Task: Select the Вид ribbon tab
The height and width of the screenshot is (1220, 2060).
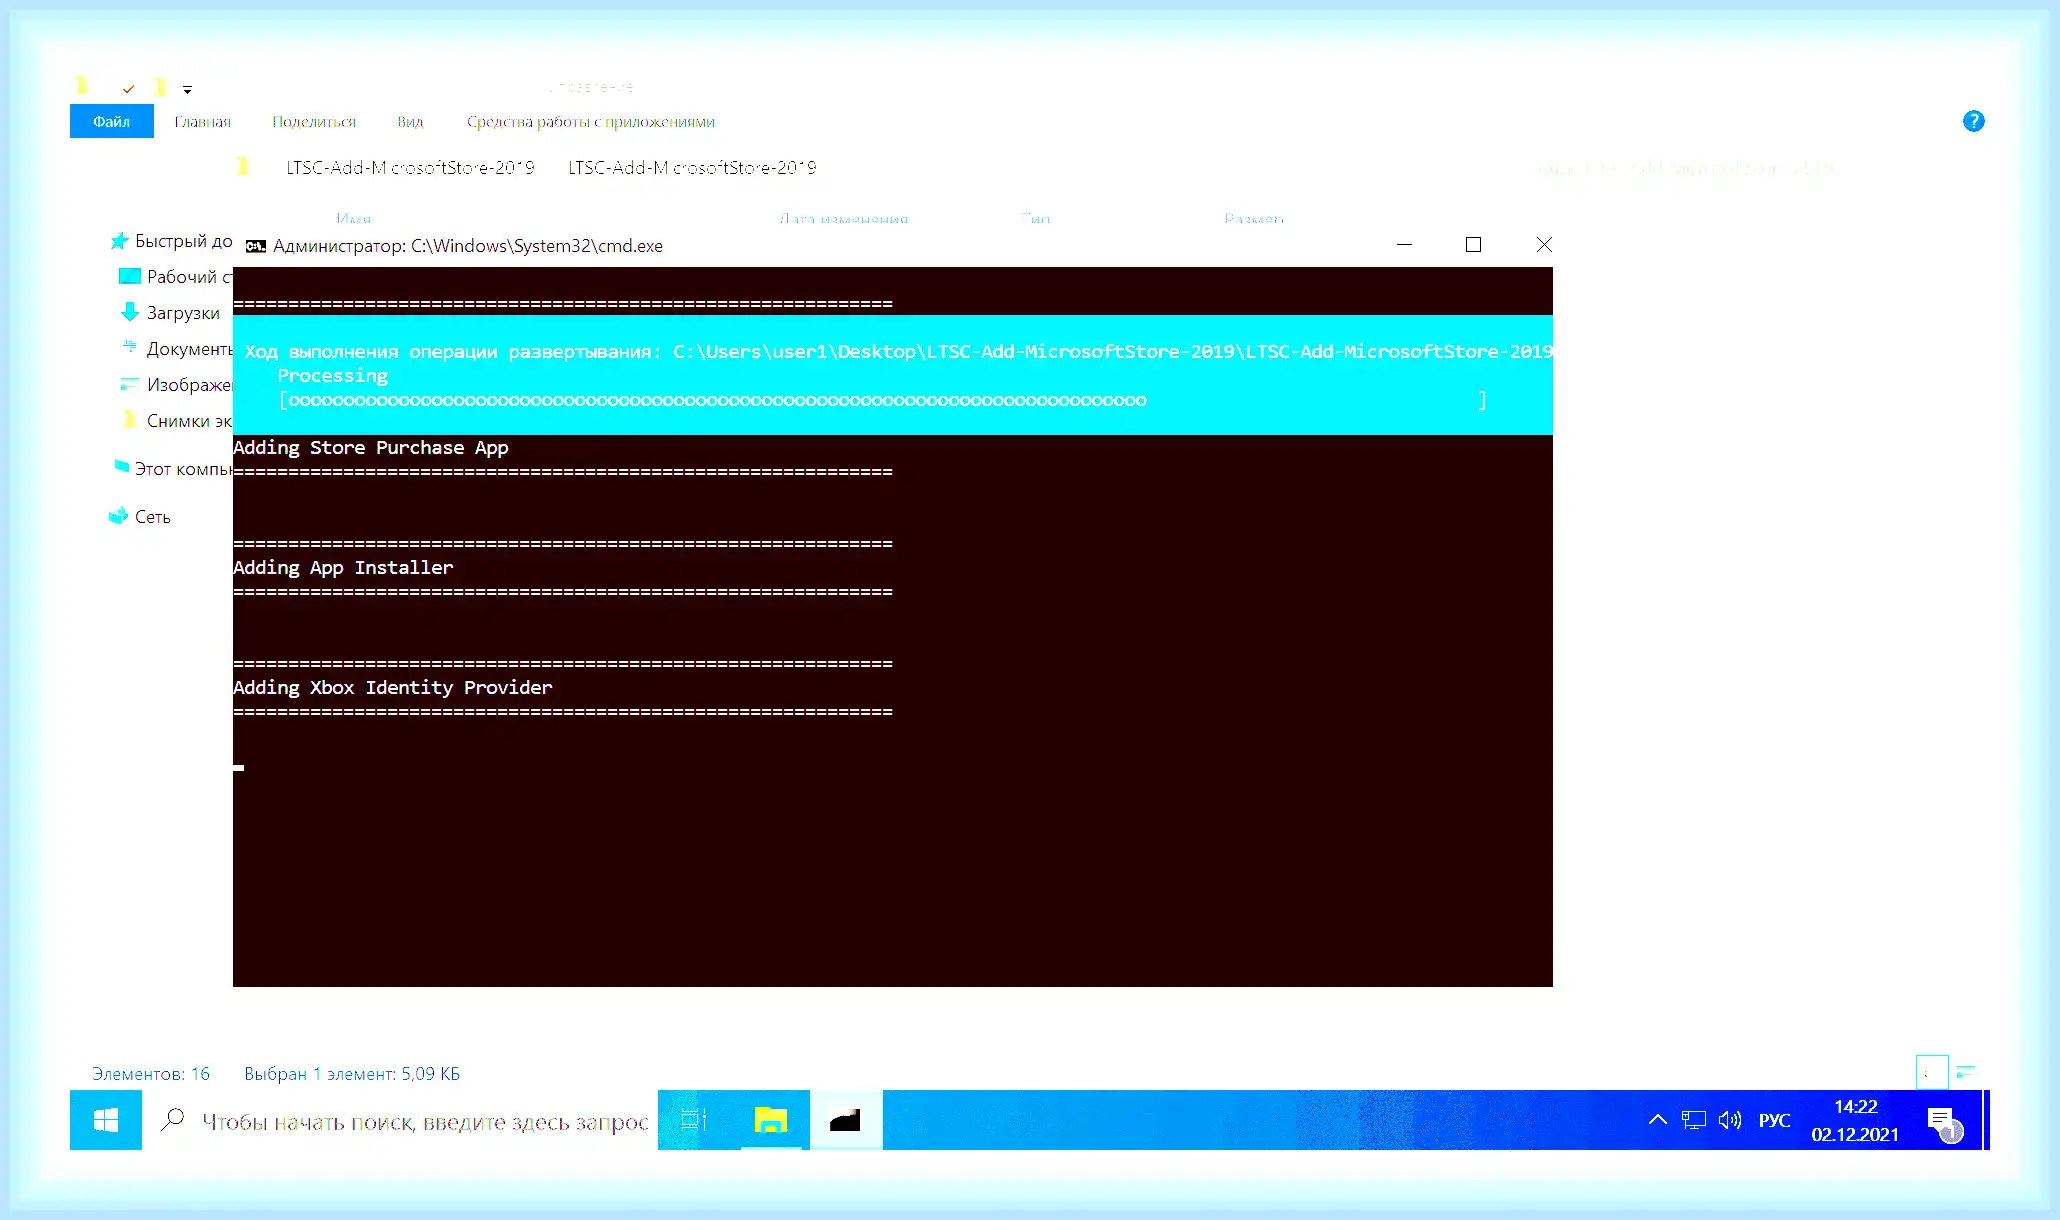Action: coord(410,121)
